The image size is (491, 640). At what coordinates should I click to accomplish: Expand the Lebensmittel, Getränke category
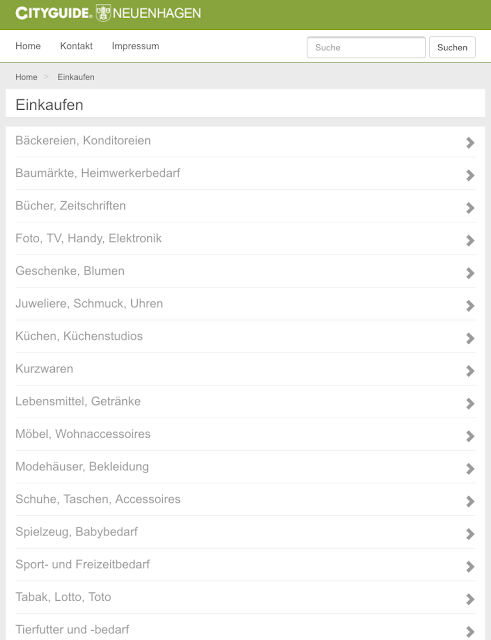[x=245, y=402]
